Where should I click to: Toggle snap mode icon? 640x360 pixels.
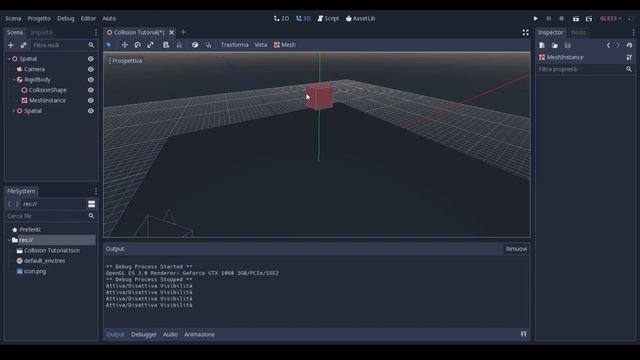[x=208, y=45]
